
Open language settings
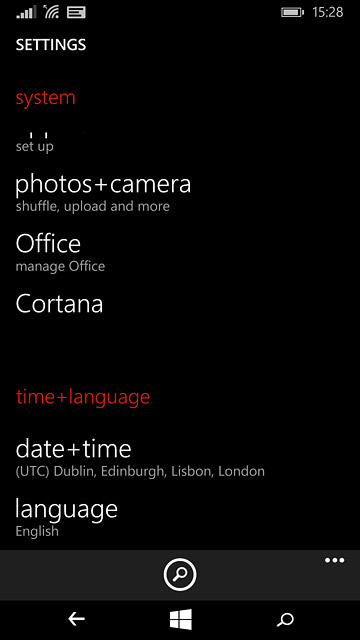[x=67, y=518]
